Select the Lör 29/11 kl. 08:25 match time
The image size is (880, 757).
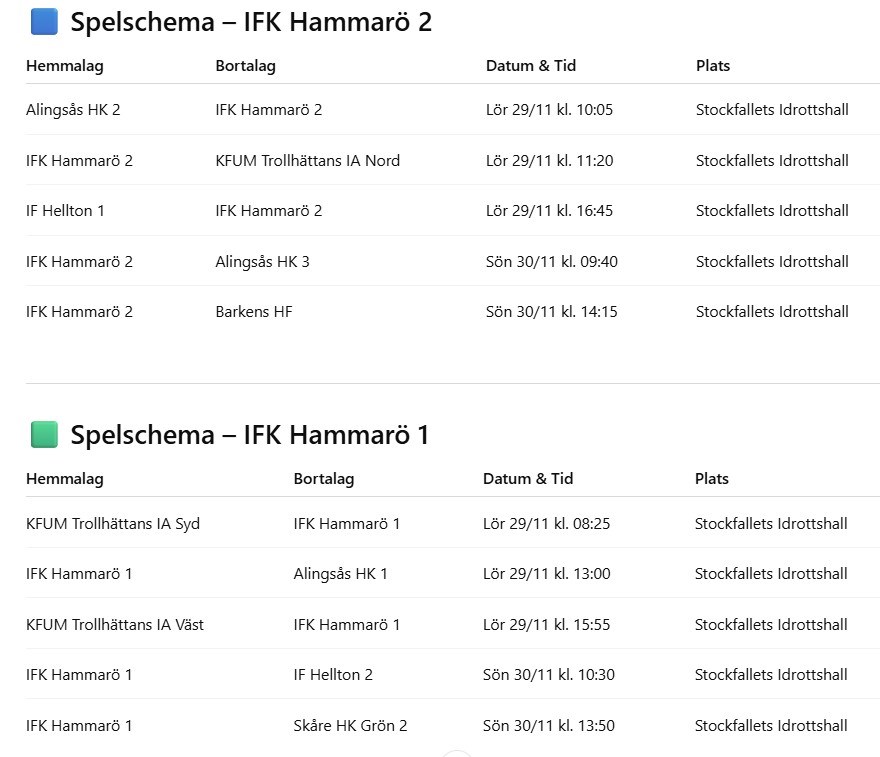[x=546, y=524]
